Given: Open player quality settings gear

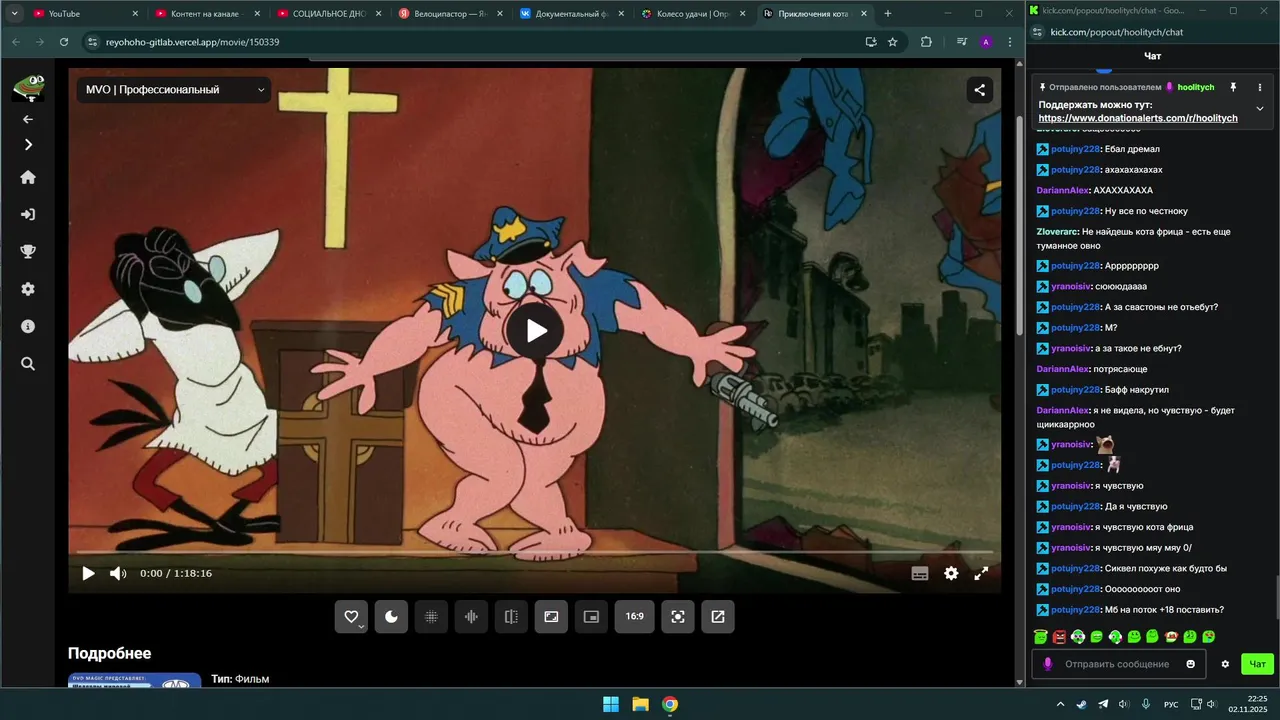Looking at the screenshot, I should (951, 573).
